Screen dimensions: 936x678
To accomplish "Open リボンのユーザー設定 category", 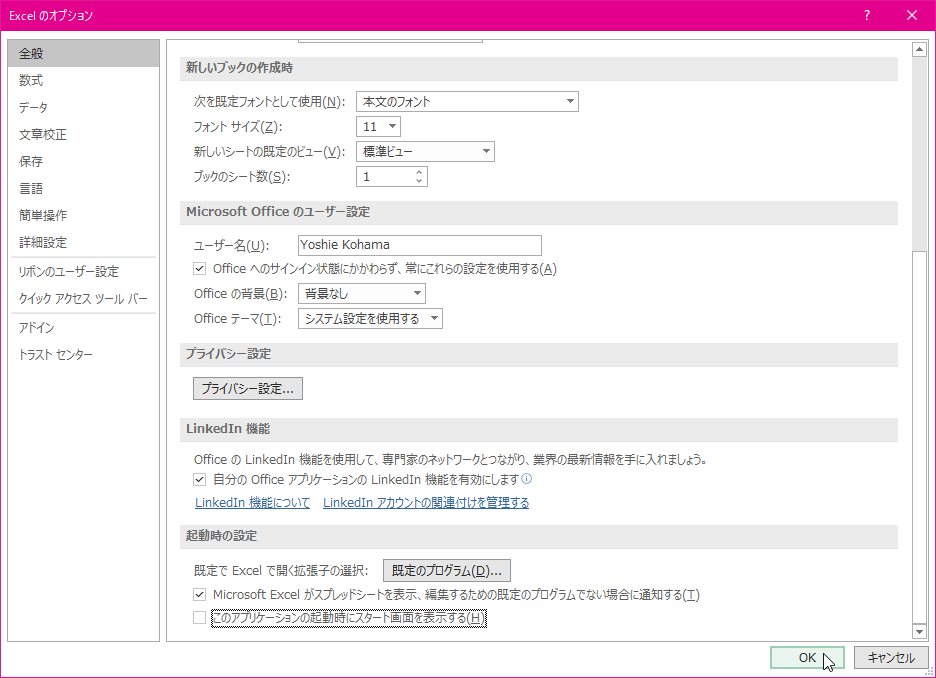I will (84, 272).
